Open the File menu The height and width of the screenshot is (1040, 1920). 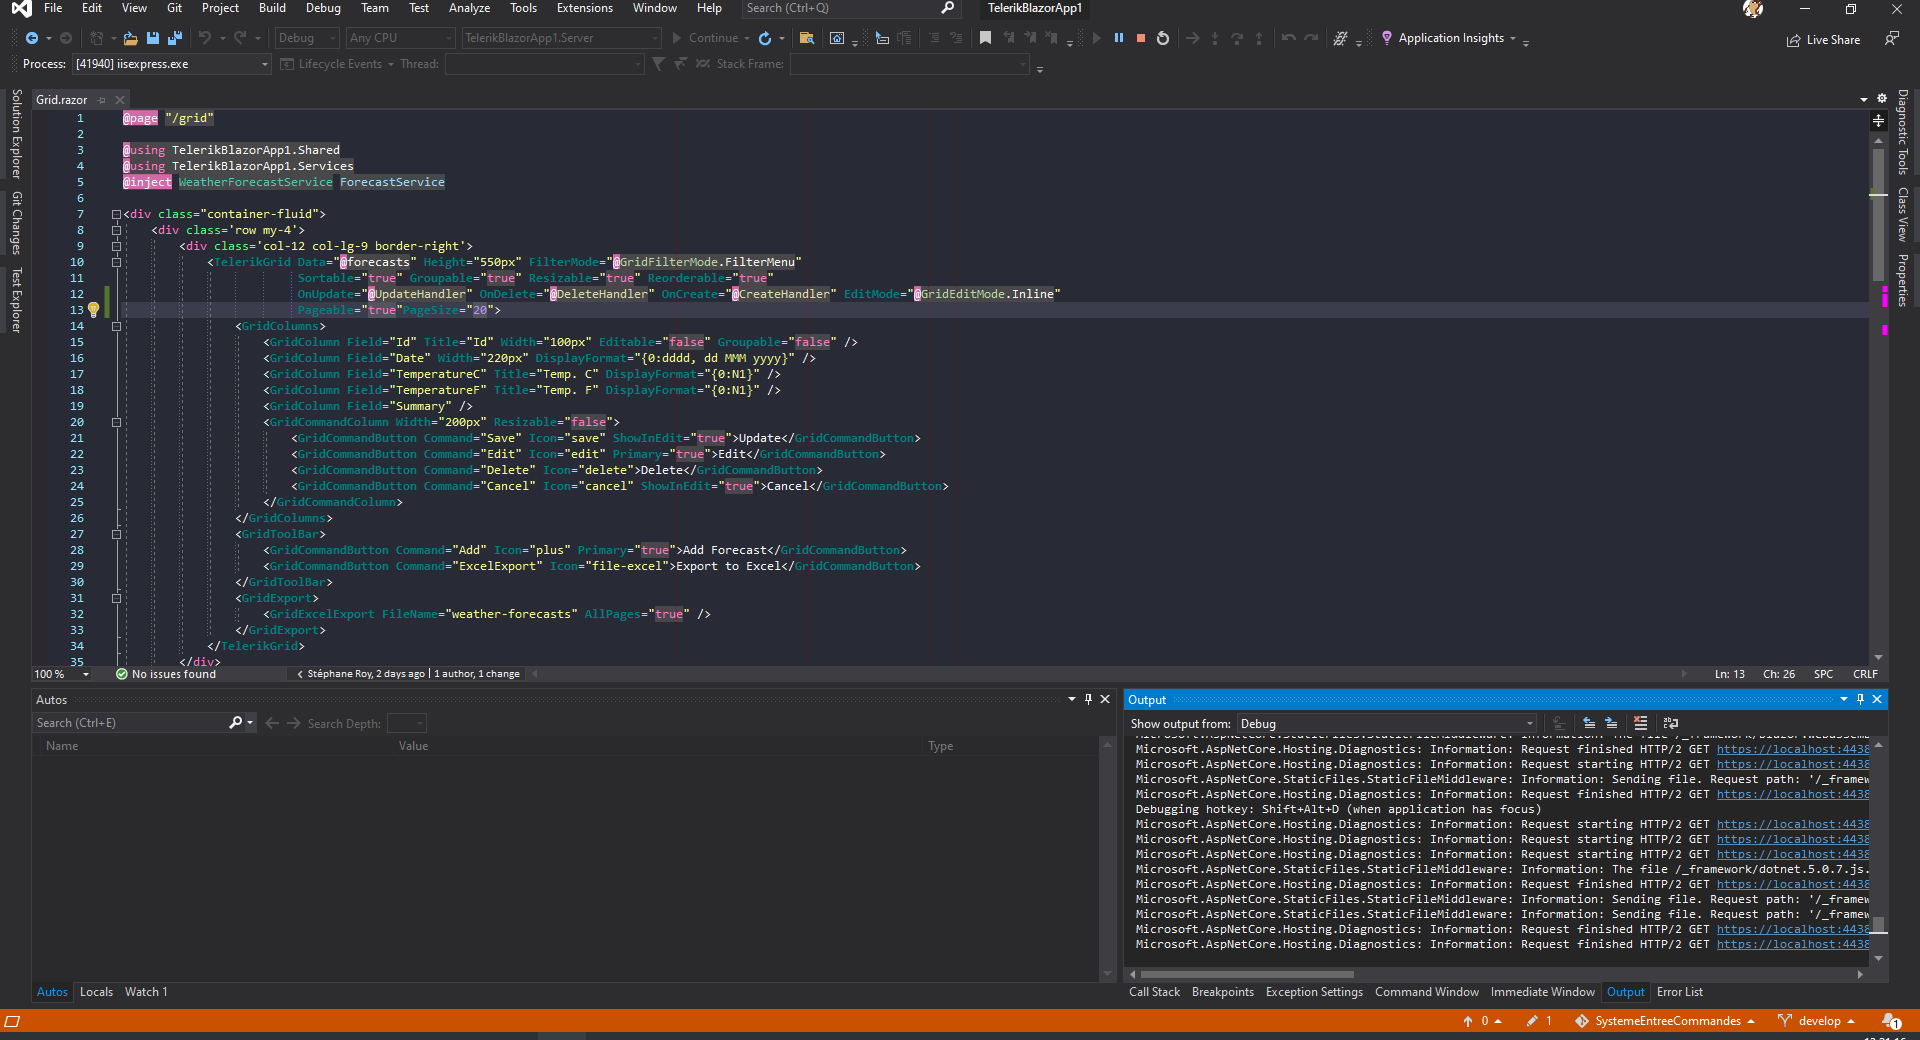[x=53, y=8]
